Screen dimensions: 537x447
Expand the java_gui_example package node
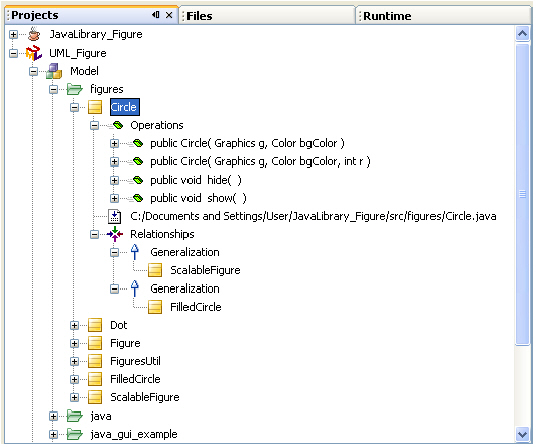click(53, 435)
